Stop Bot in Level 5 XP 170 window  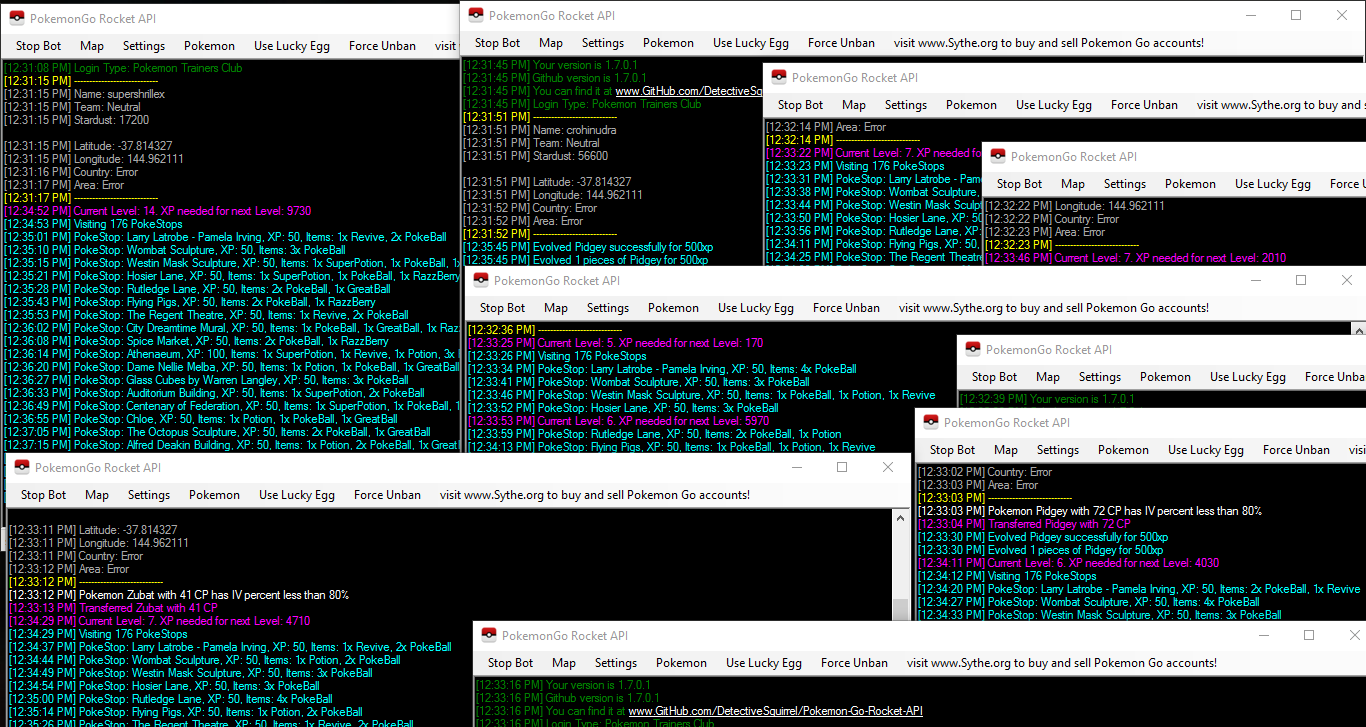503,308
